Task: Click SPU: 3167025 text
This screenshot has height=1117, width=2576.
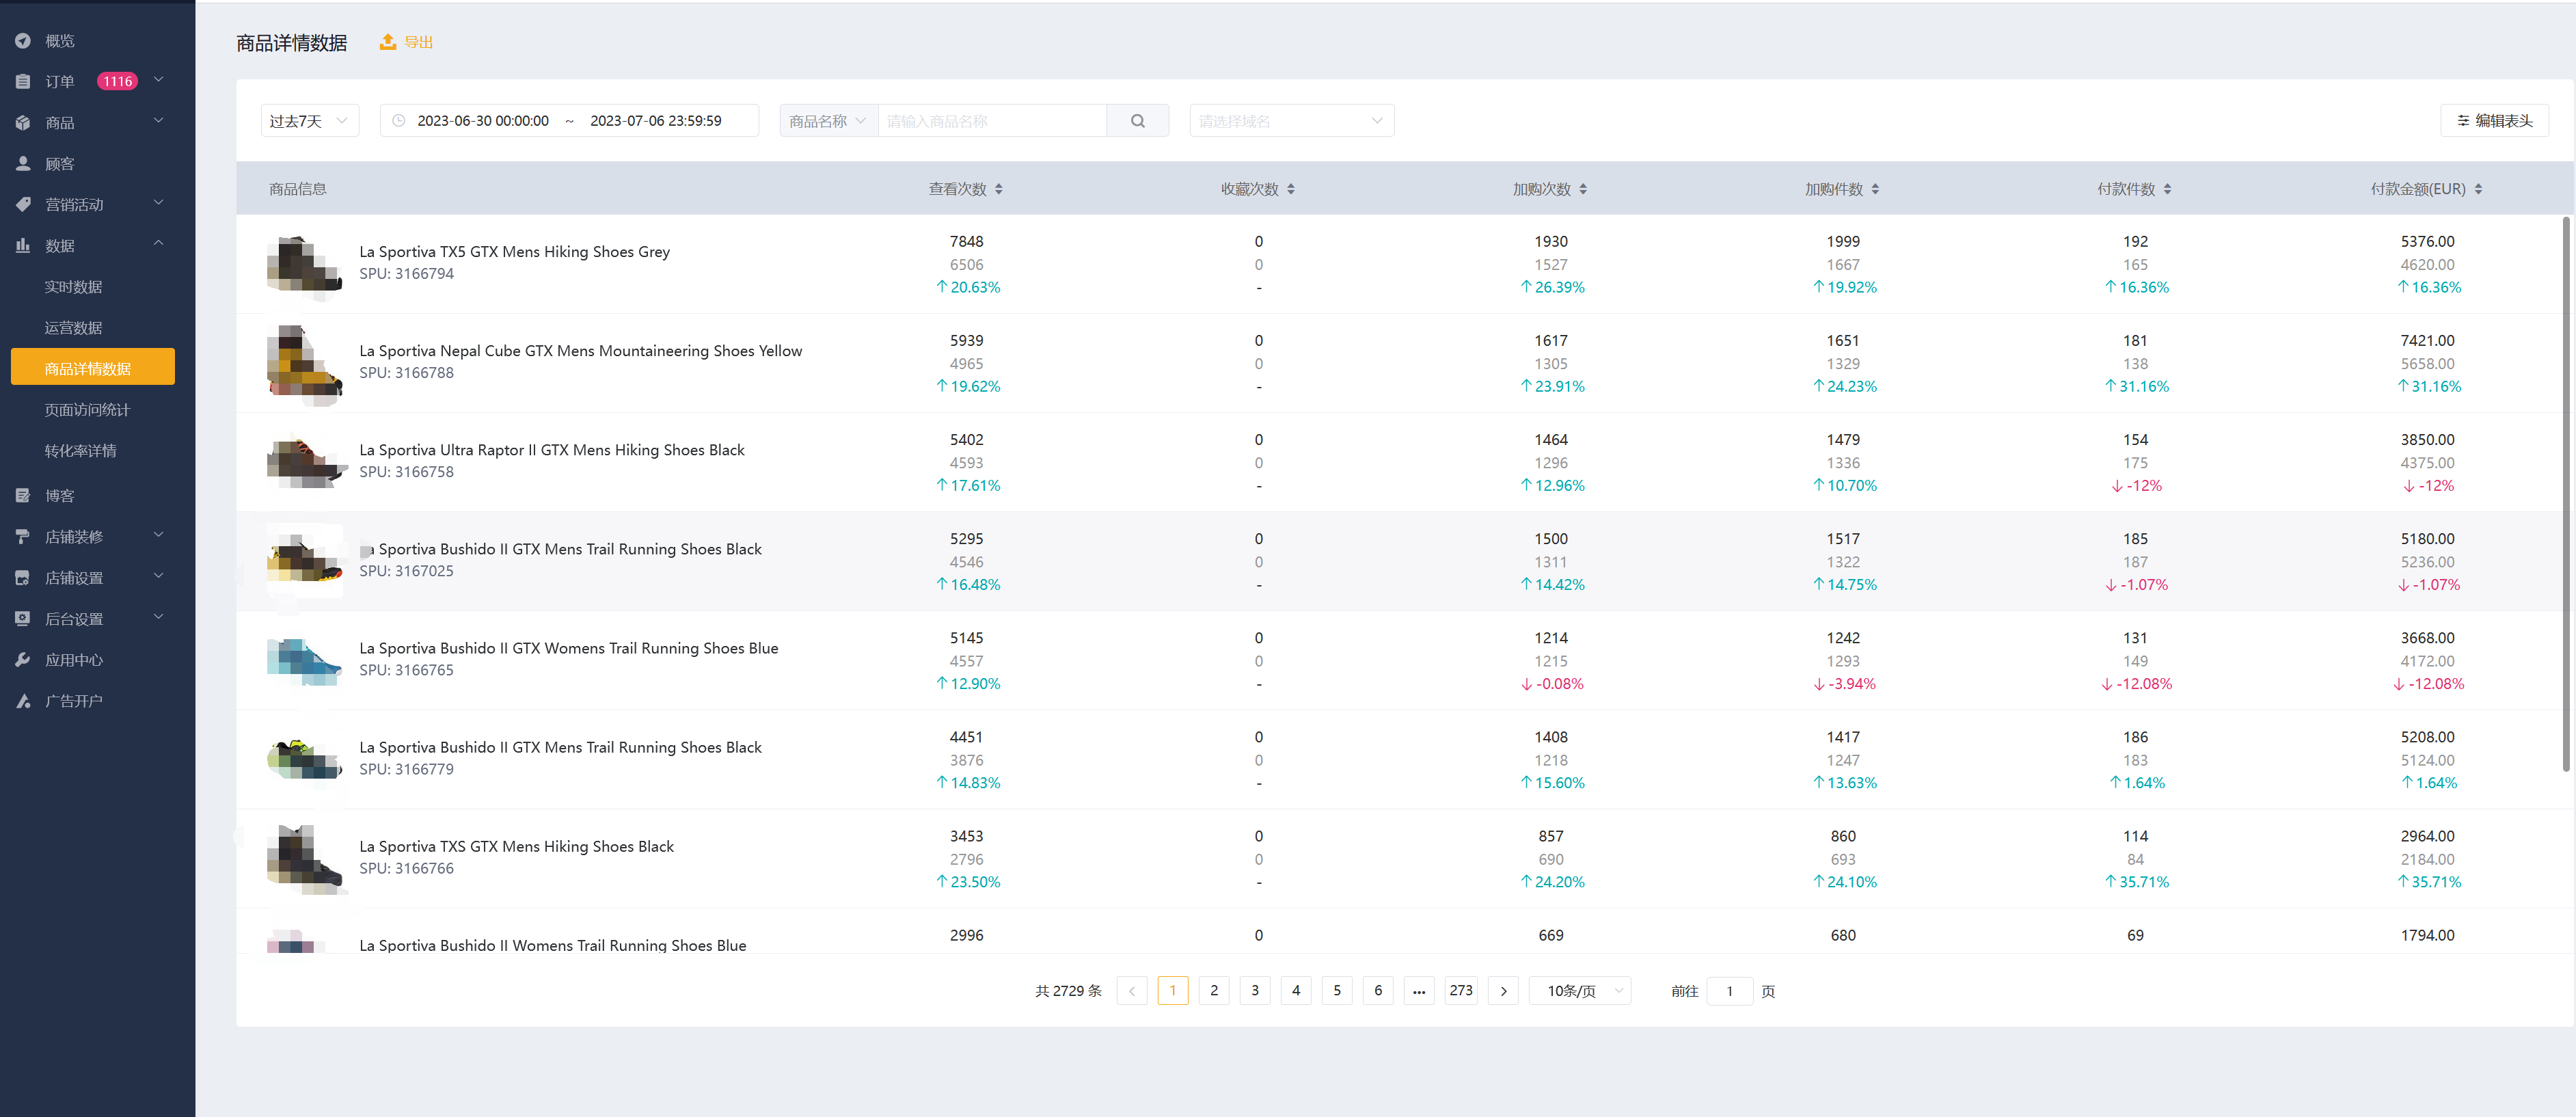Action: [x=406, y=571]
